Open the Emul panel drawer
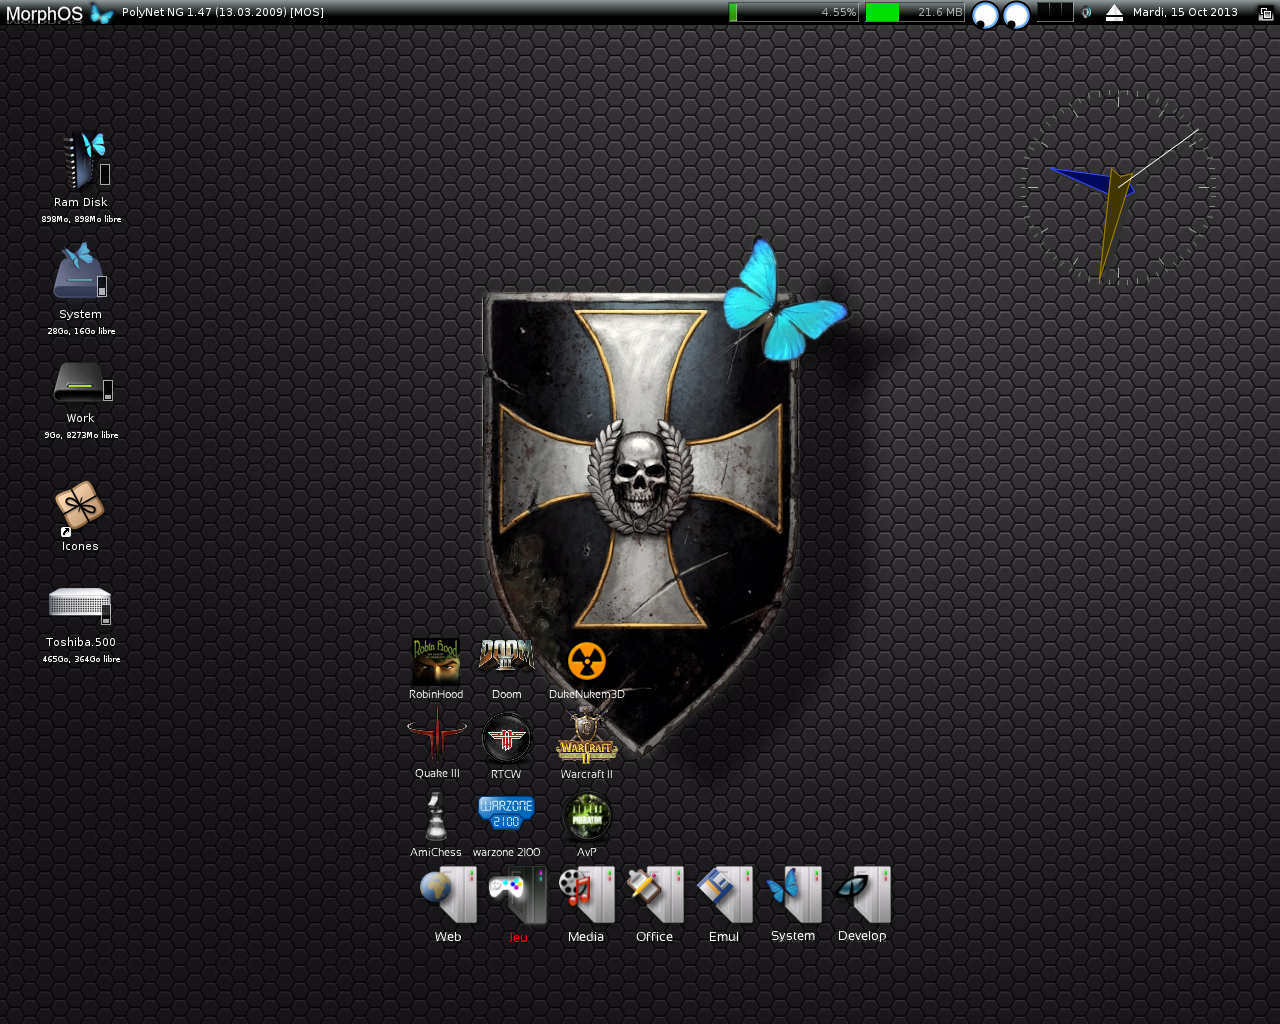 pos(724,895)
